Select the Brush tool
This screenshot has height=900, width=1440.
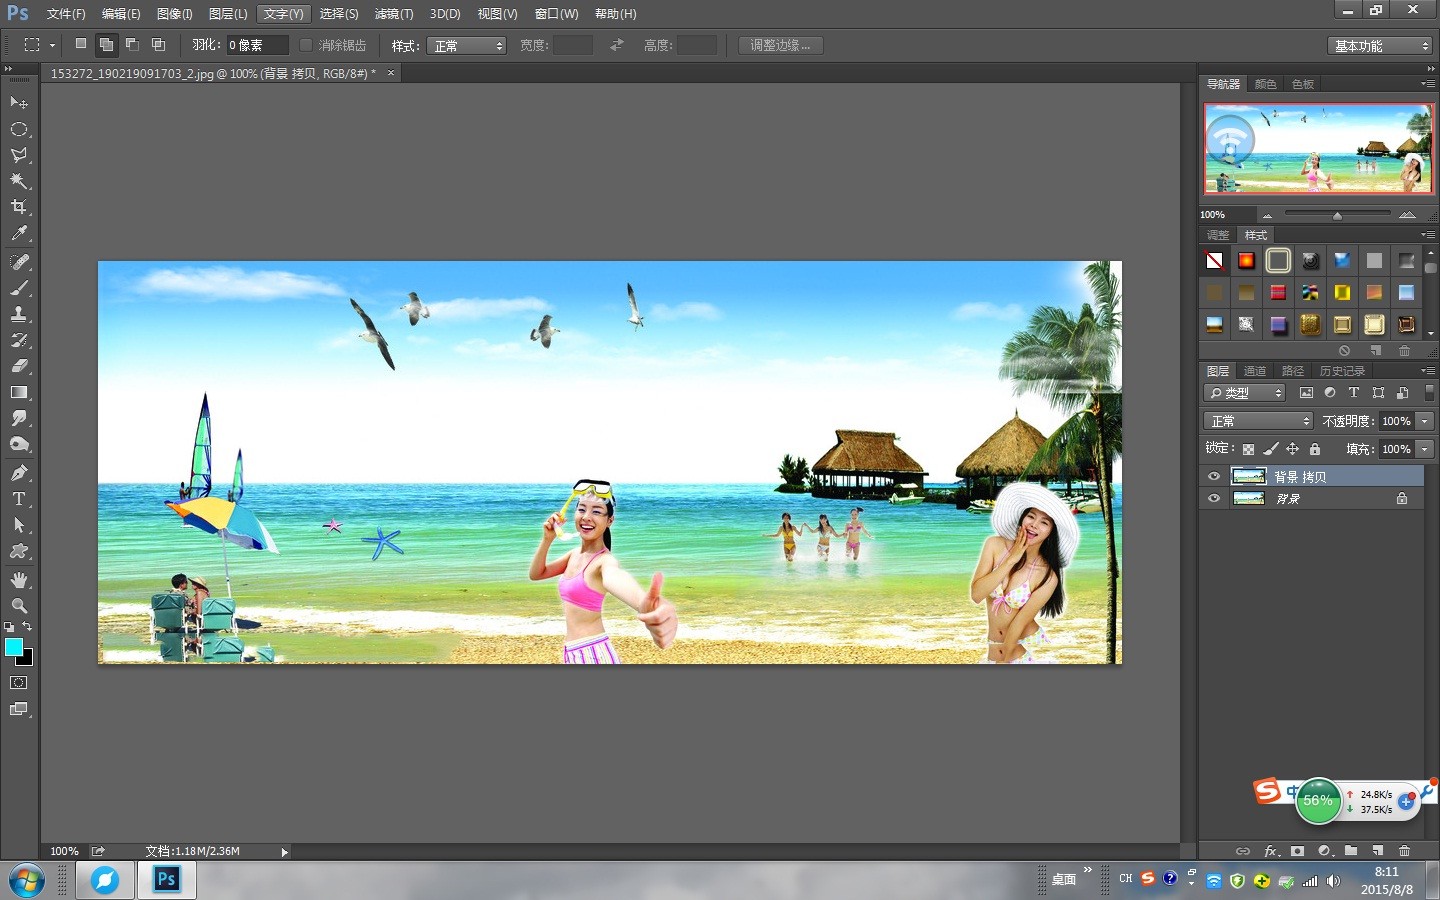point(19,288)
